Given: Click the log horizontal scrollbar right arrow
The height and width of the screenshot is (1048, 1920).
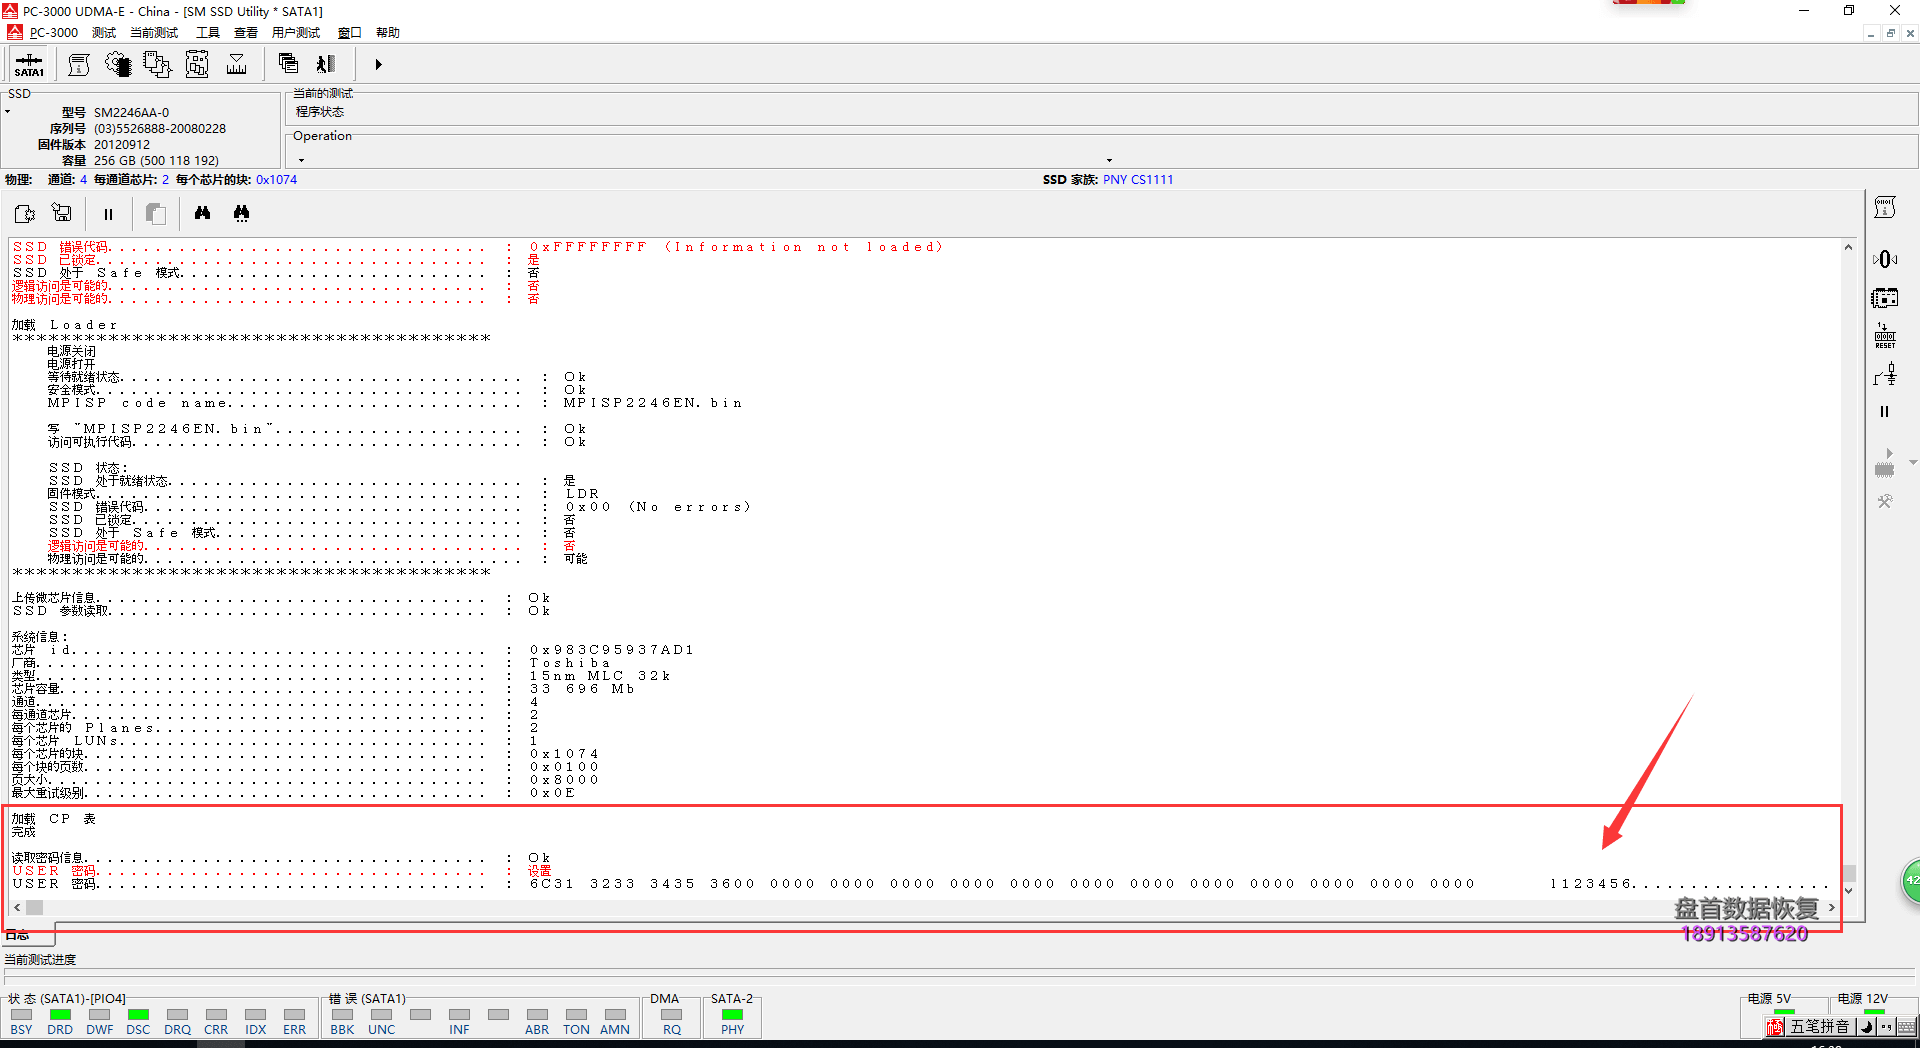Looking at the screenshot, I should (x=1832, y=907).
